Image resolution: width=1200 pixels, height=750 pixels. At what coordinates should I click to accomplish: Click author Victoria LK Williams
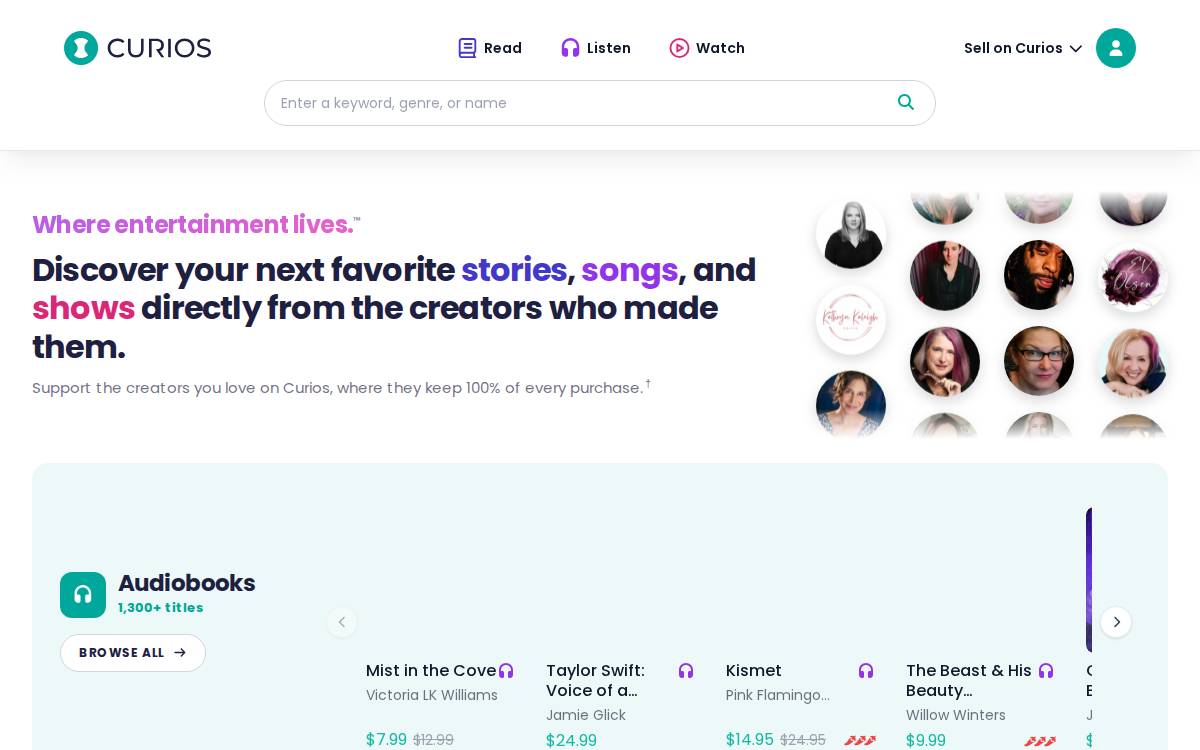432,695
